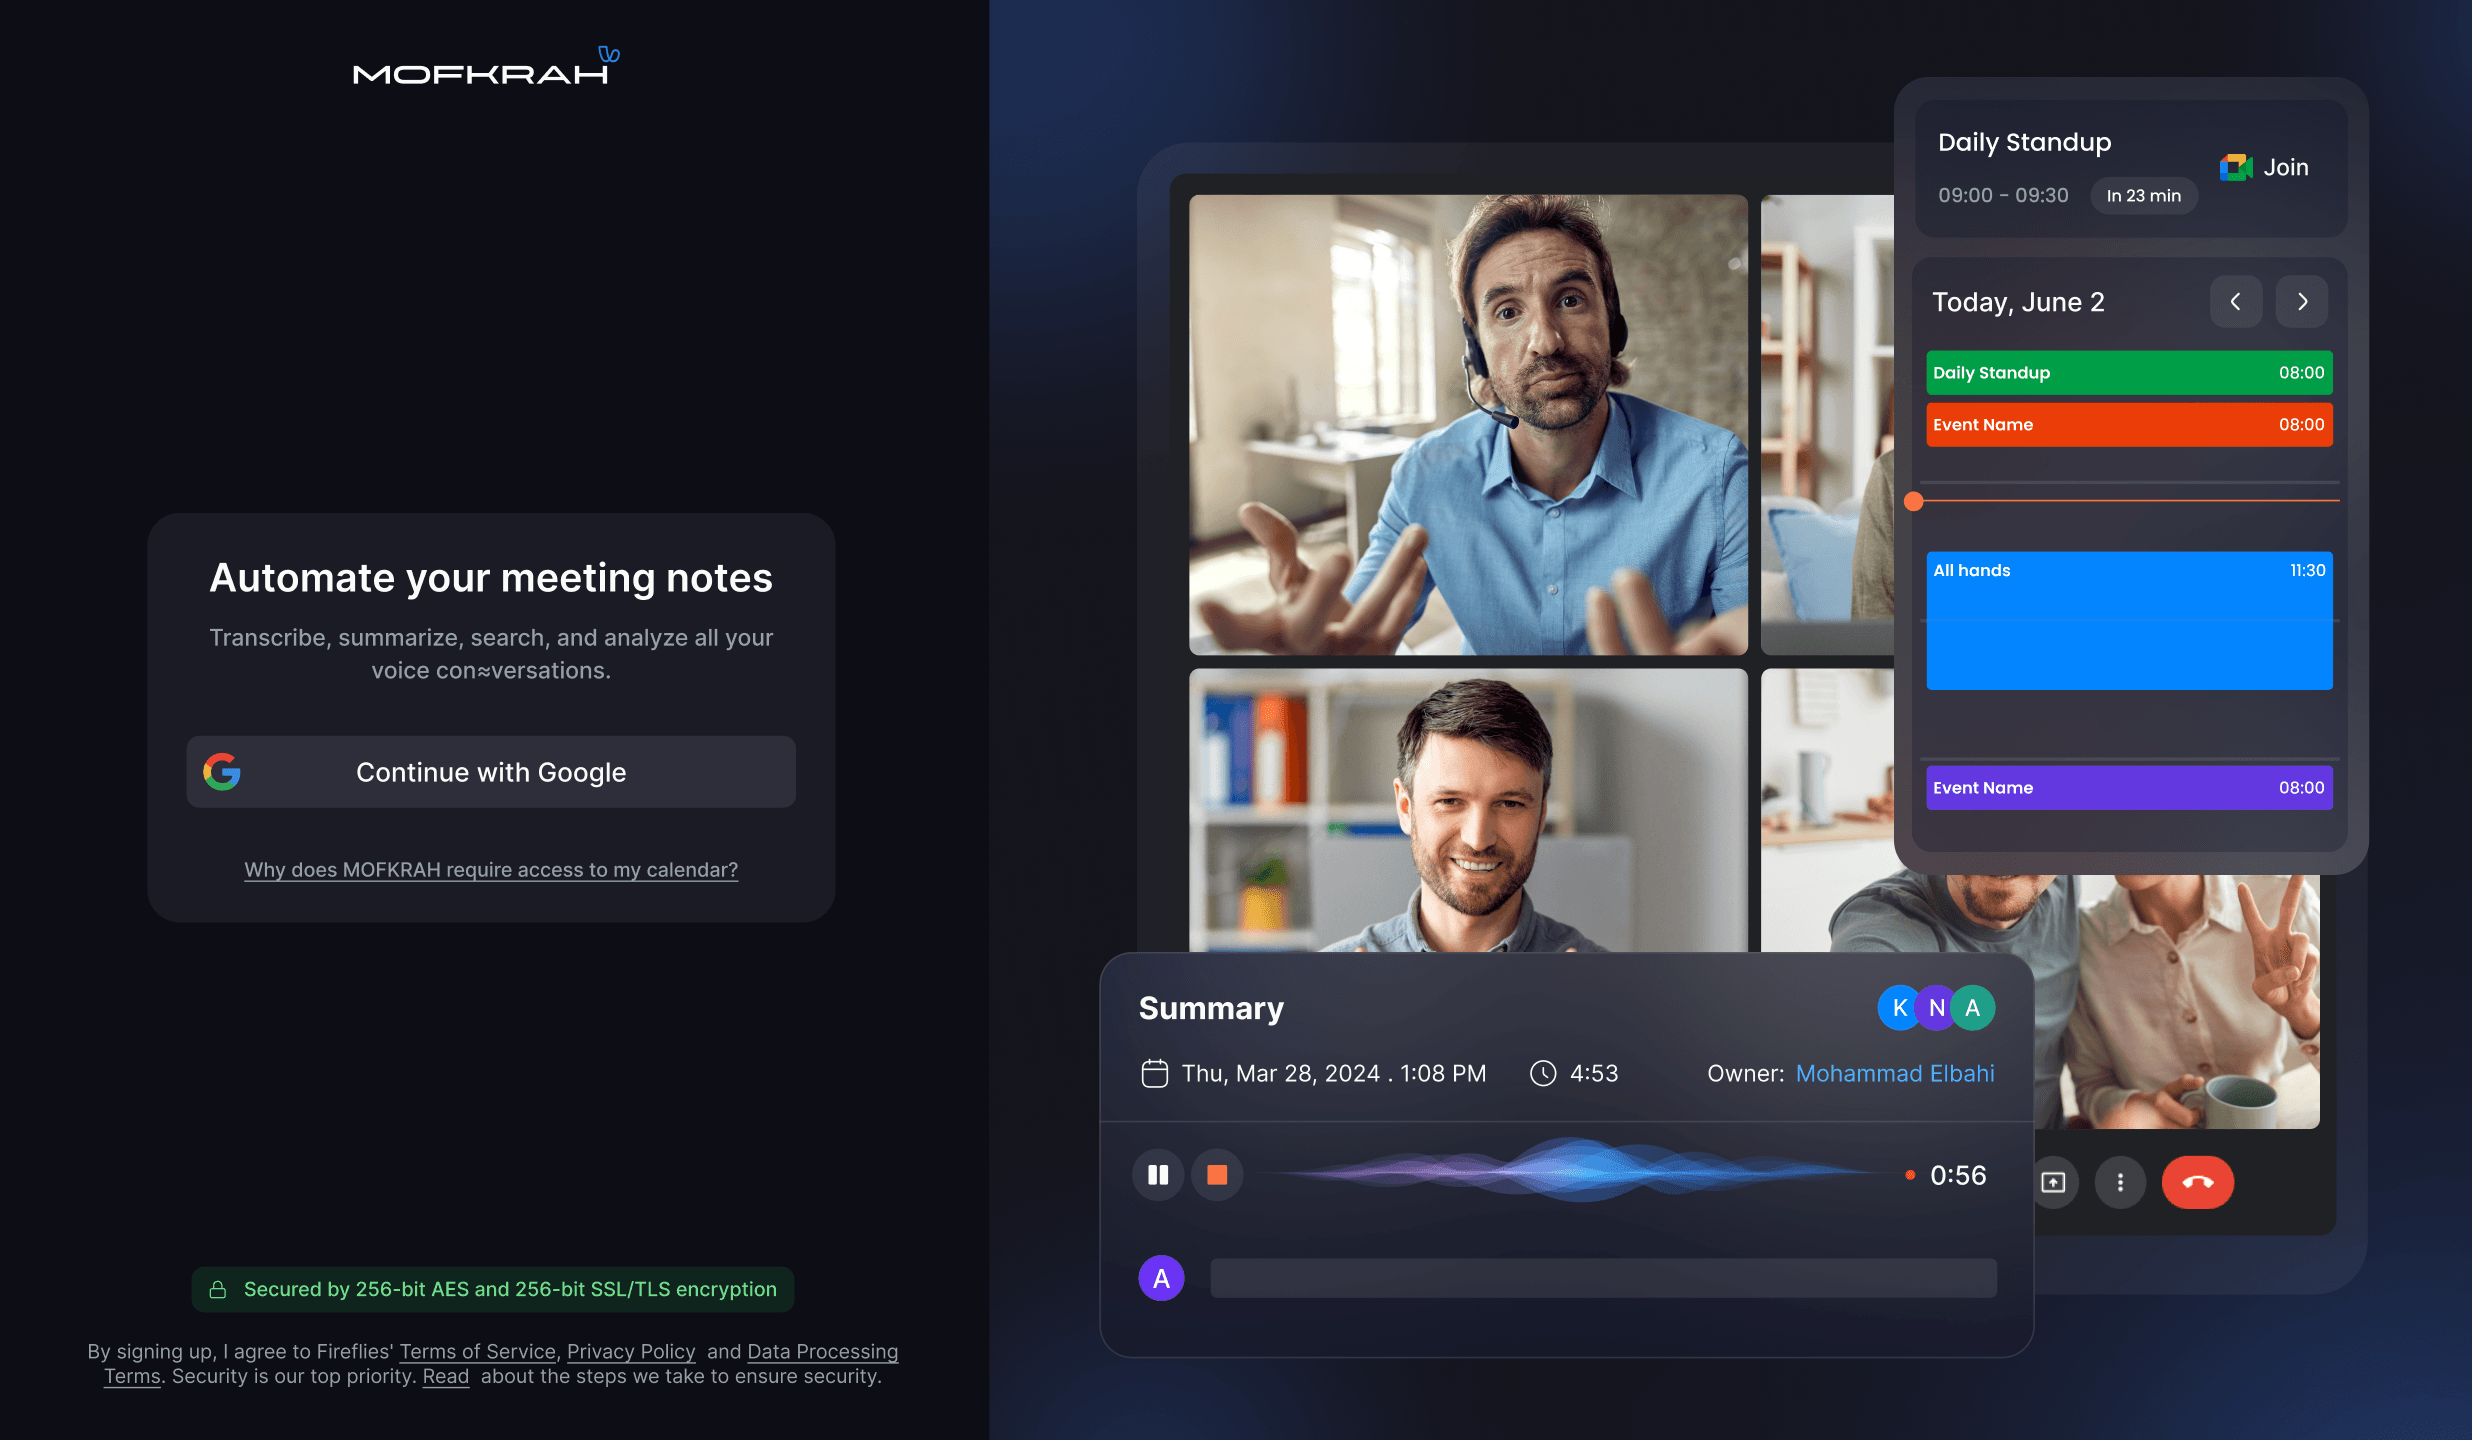The image size is (2472, 1440).
Task: Click participant avatar K
Action: [x=1899, y=1008]
